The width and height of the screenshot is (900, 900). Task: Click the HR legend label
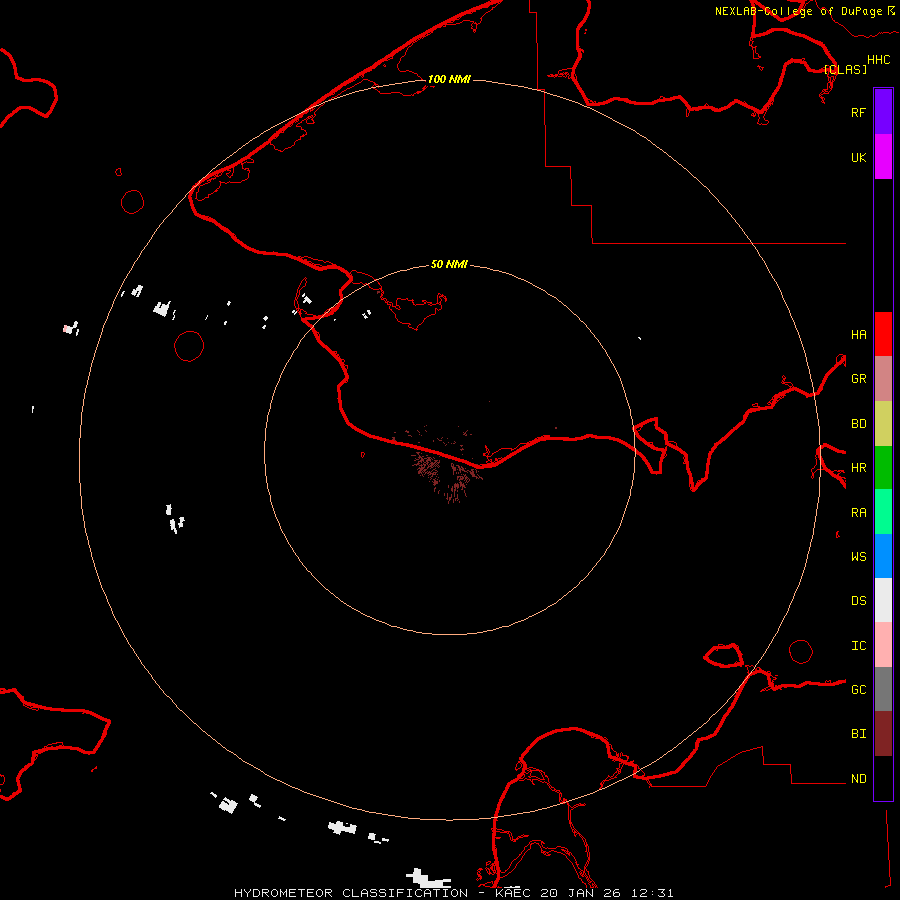tap(858, 467)
